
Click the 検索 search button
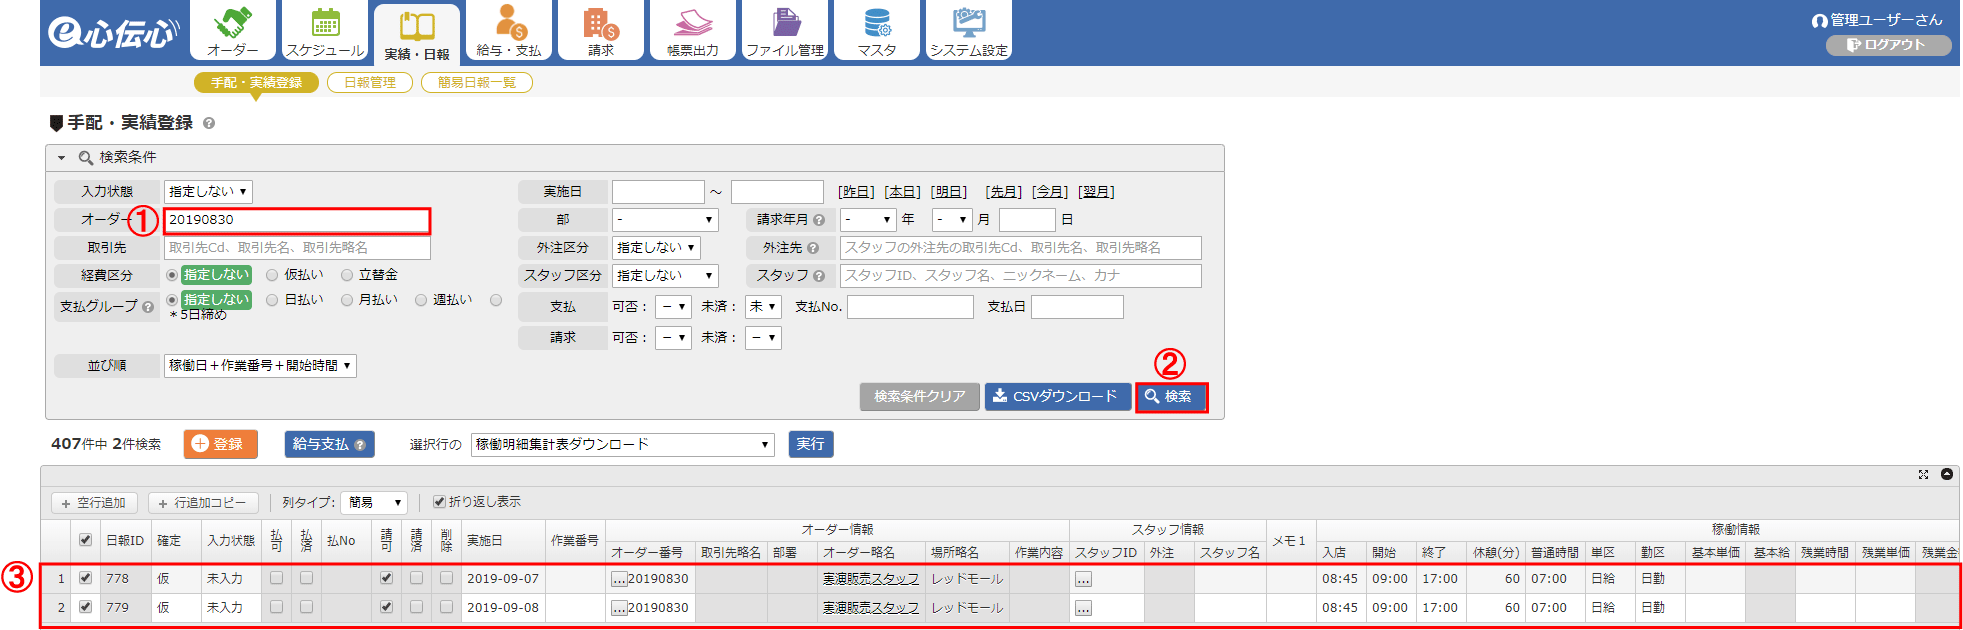pos(1171,397)
